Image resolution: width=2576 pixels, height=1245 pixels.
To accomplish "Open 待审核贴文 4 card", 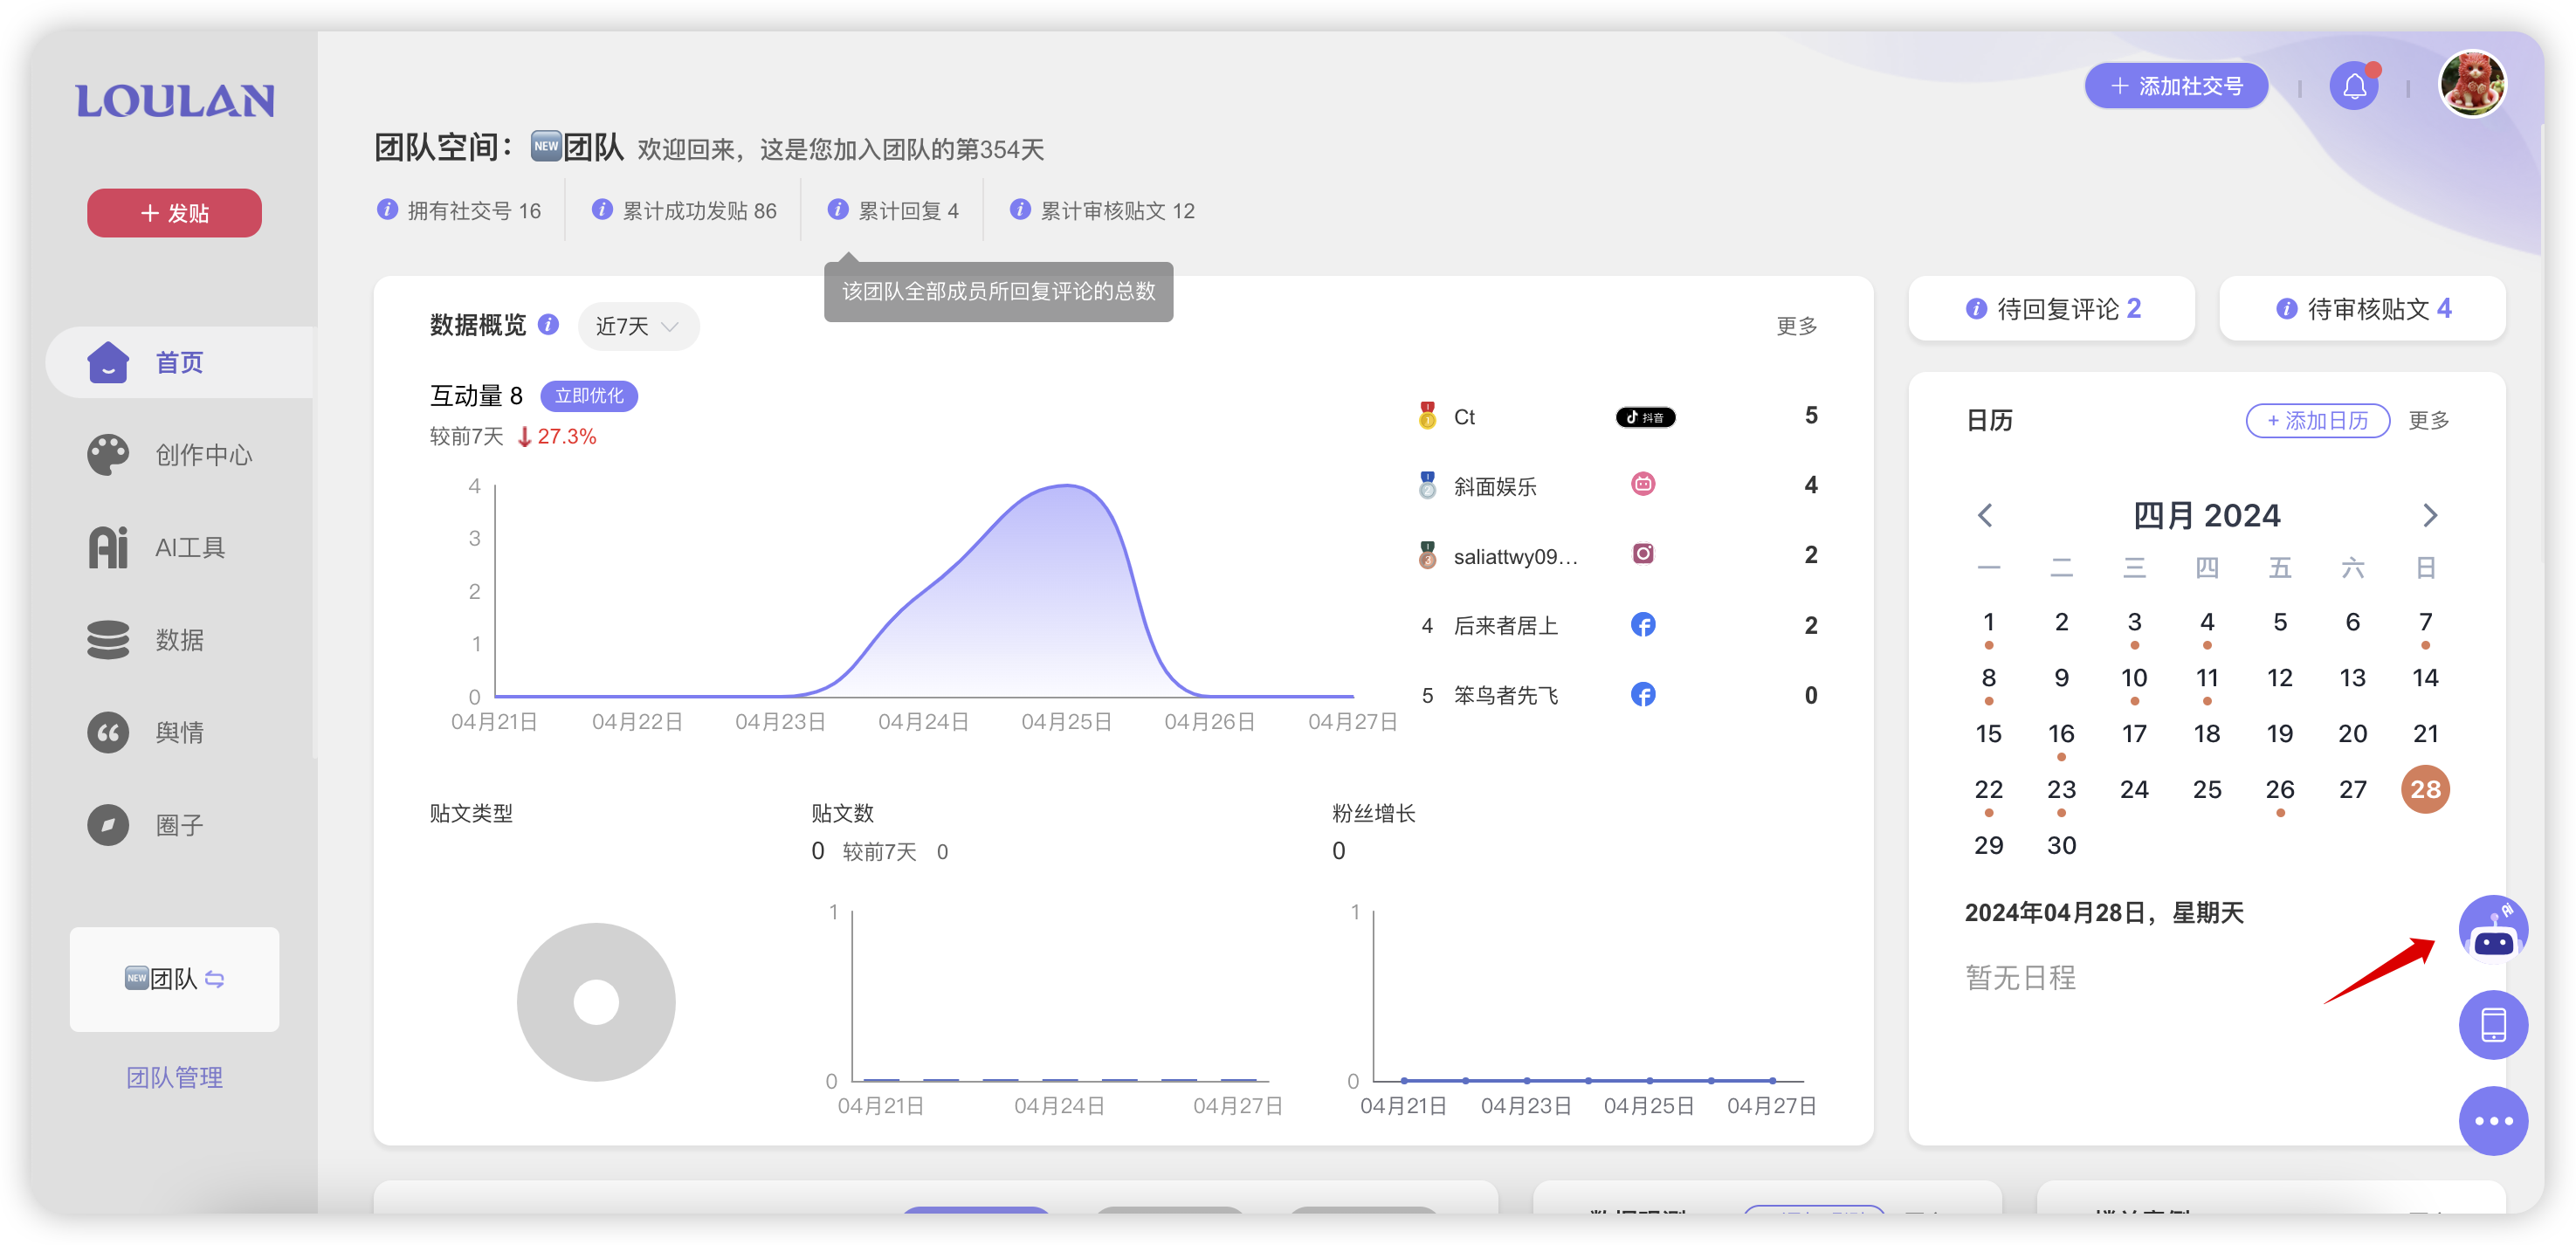I will 2362,309.
